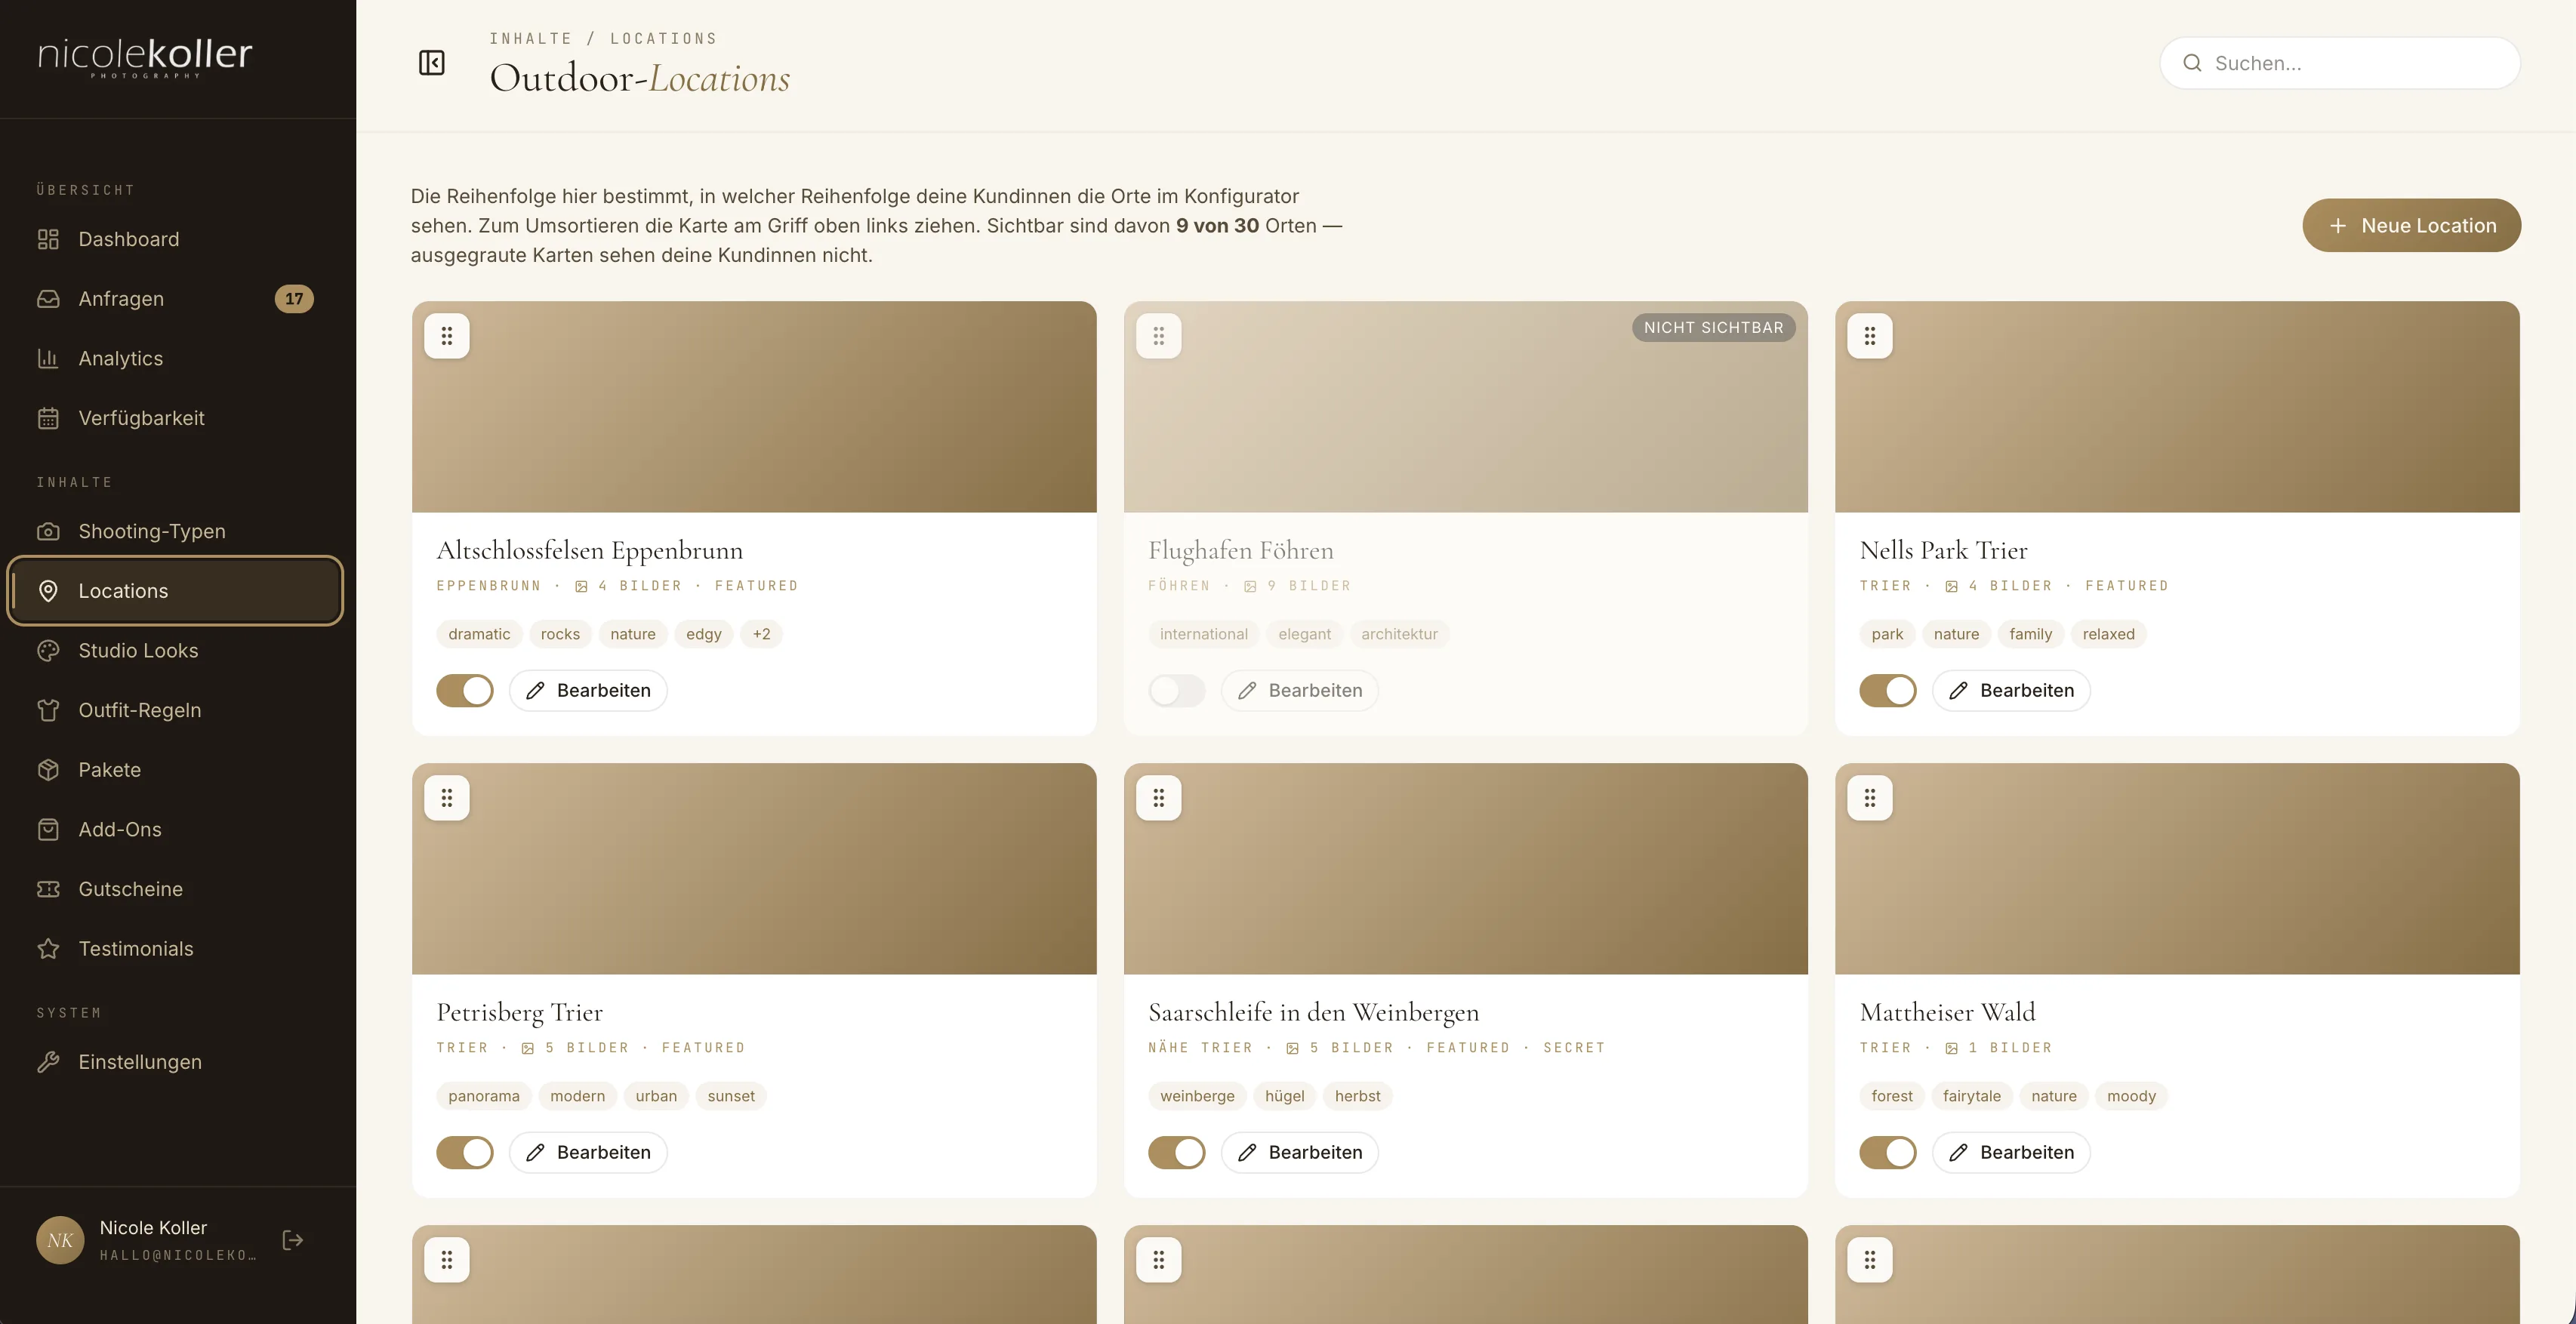
Task: Edit Altschlossfelsen Eppenbrunn via Bearbeiten
Action: [588, 690]
